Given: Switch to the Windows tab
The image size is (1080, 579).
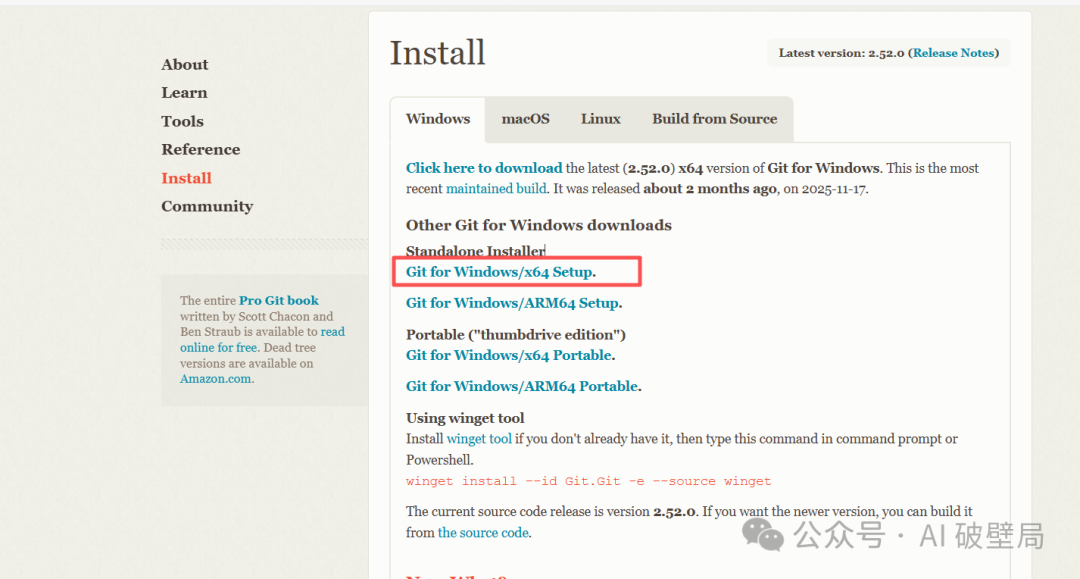Looking at the screenshot, I should (438, 119).
